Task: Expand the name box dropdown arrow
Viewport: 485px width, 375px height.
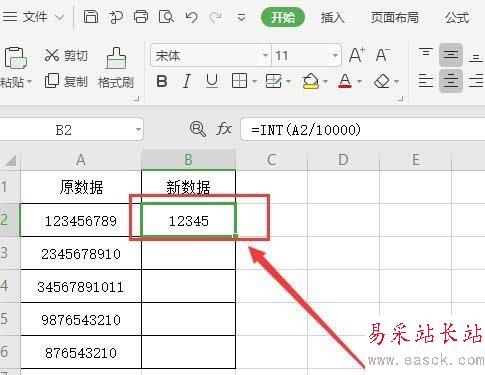Action: [x=138, y=130]
